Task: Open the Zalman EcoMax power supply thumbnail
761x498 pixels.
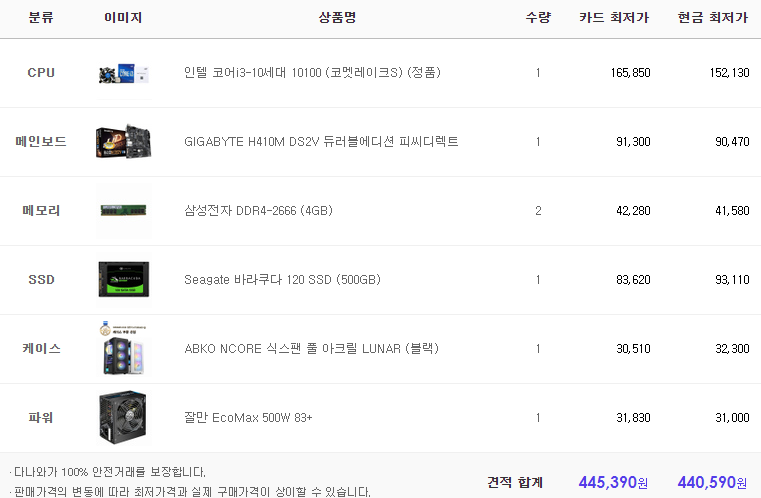Action: (124, 417)
